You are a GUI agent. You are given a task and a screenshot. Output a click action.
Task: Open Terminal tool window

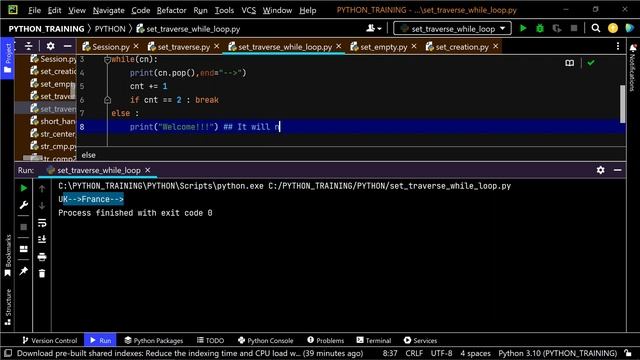coord(373,340)
